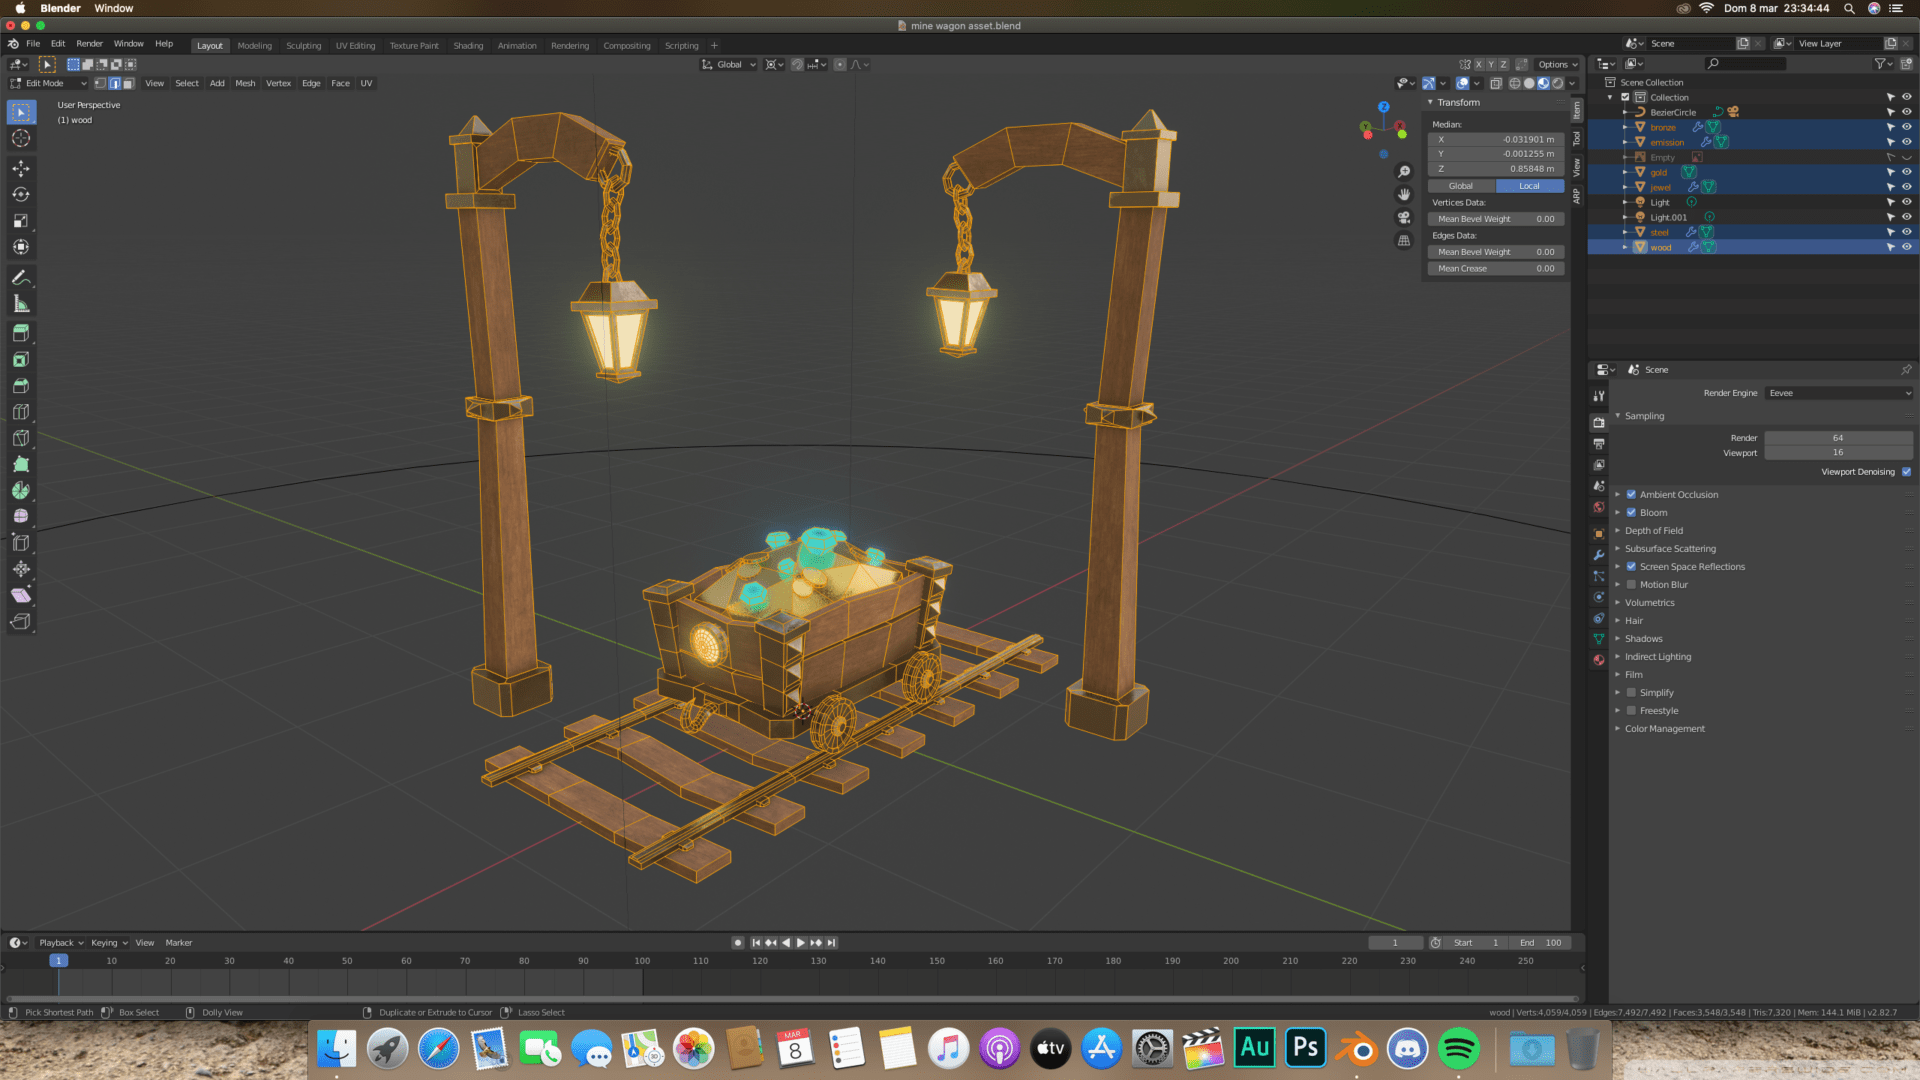
Task: Open the sidebar Tool tab
Action: pyautogui.click(x=1577, y=138)
